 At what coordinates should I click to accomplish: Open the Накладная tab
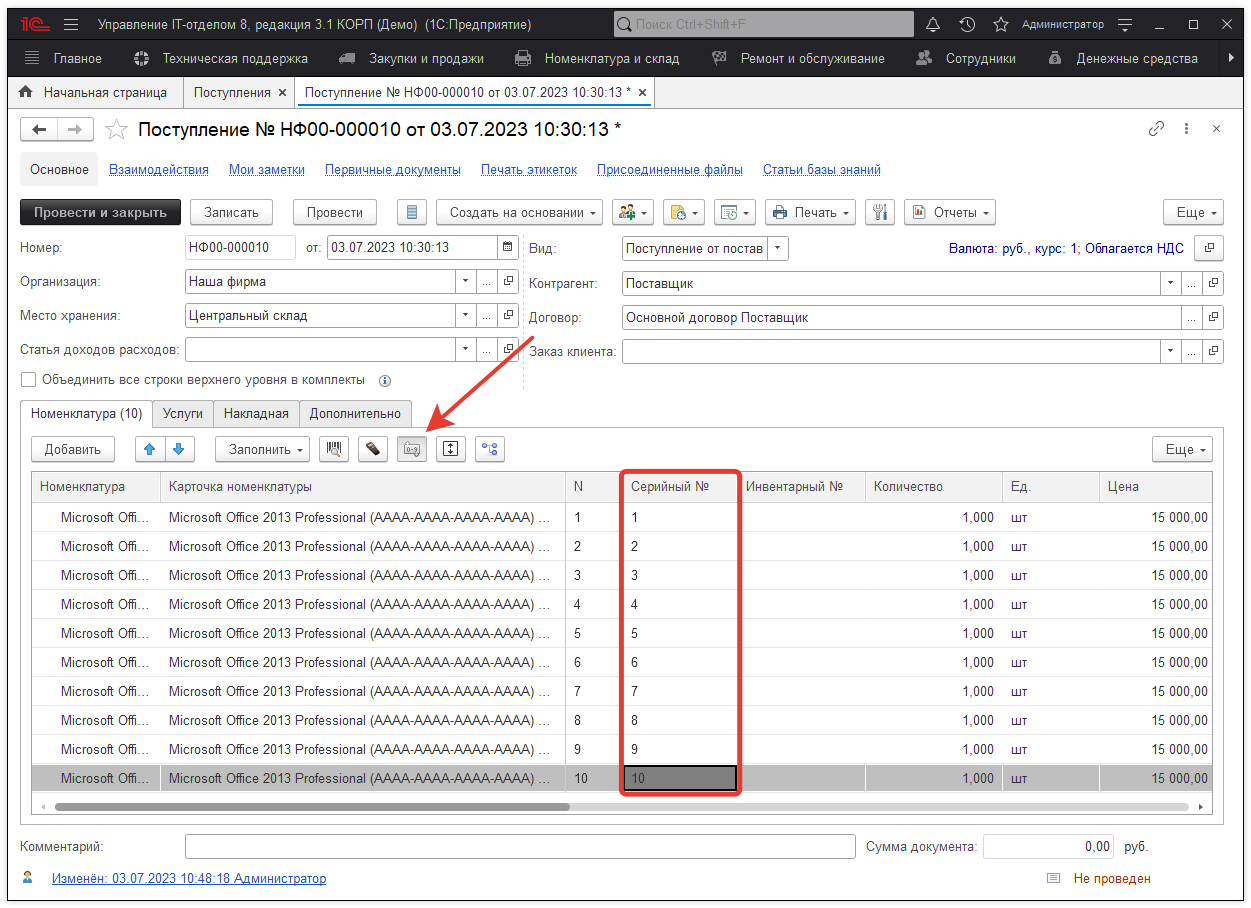(x=256, y=413)
